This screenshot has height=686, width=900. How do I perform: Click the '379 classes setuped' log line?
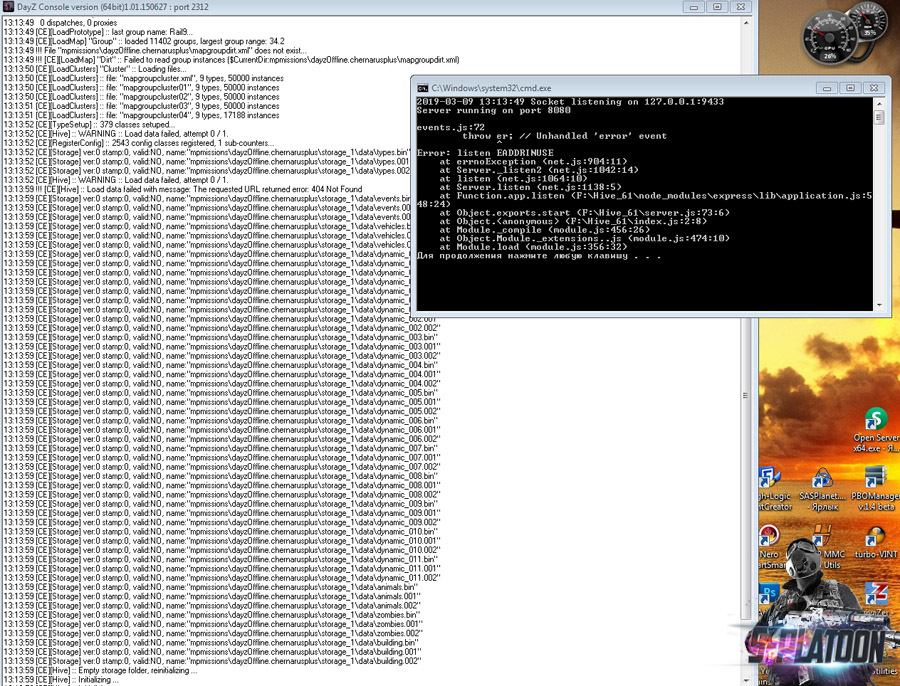[90, 125]
